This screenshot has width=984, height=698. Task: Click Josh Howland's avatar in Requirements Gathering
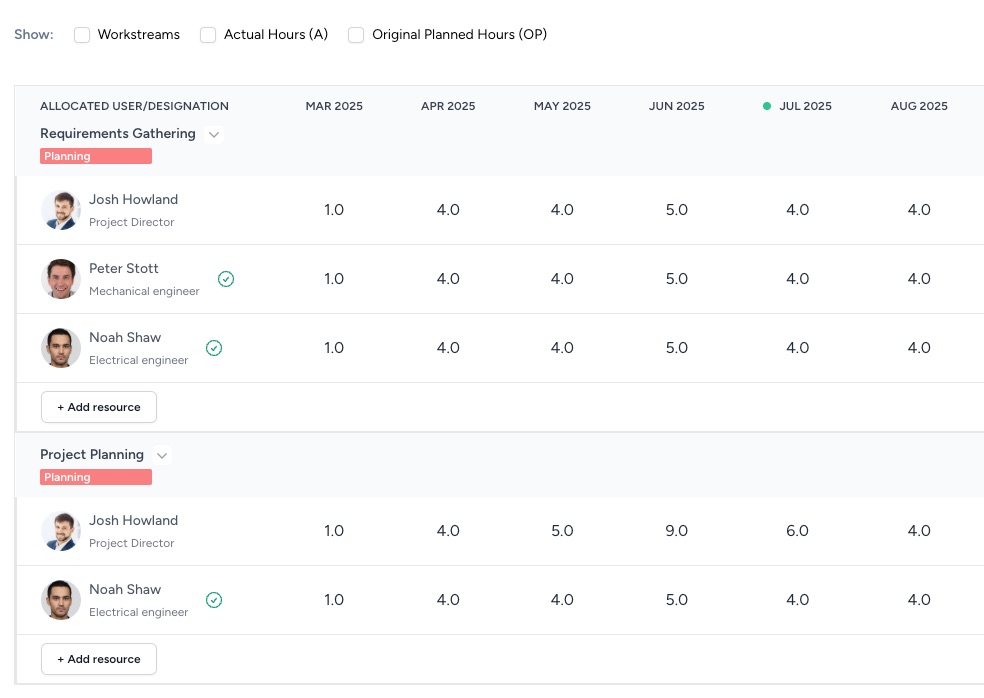pyautogui.click(x=61, y=210)
